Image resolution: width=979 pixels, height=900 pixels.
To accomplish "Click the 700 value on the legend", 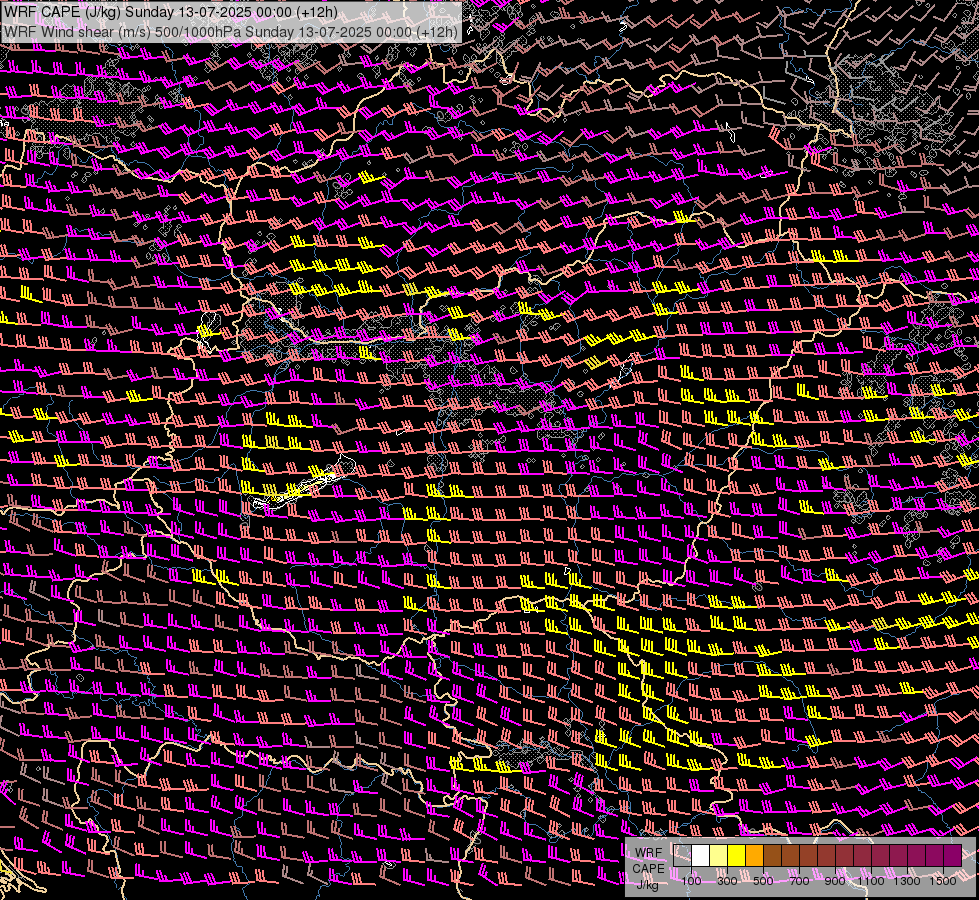I will click(x=799, y=881).
